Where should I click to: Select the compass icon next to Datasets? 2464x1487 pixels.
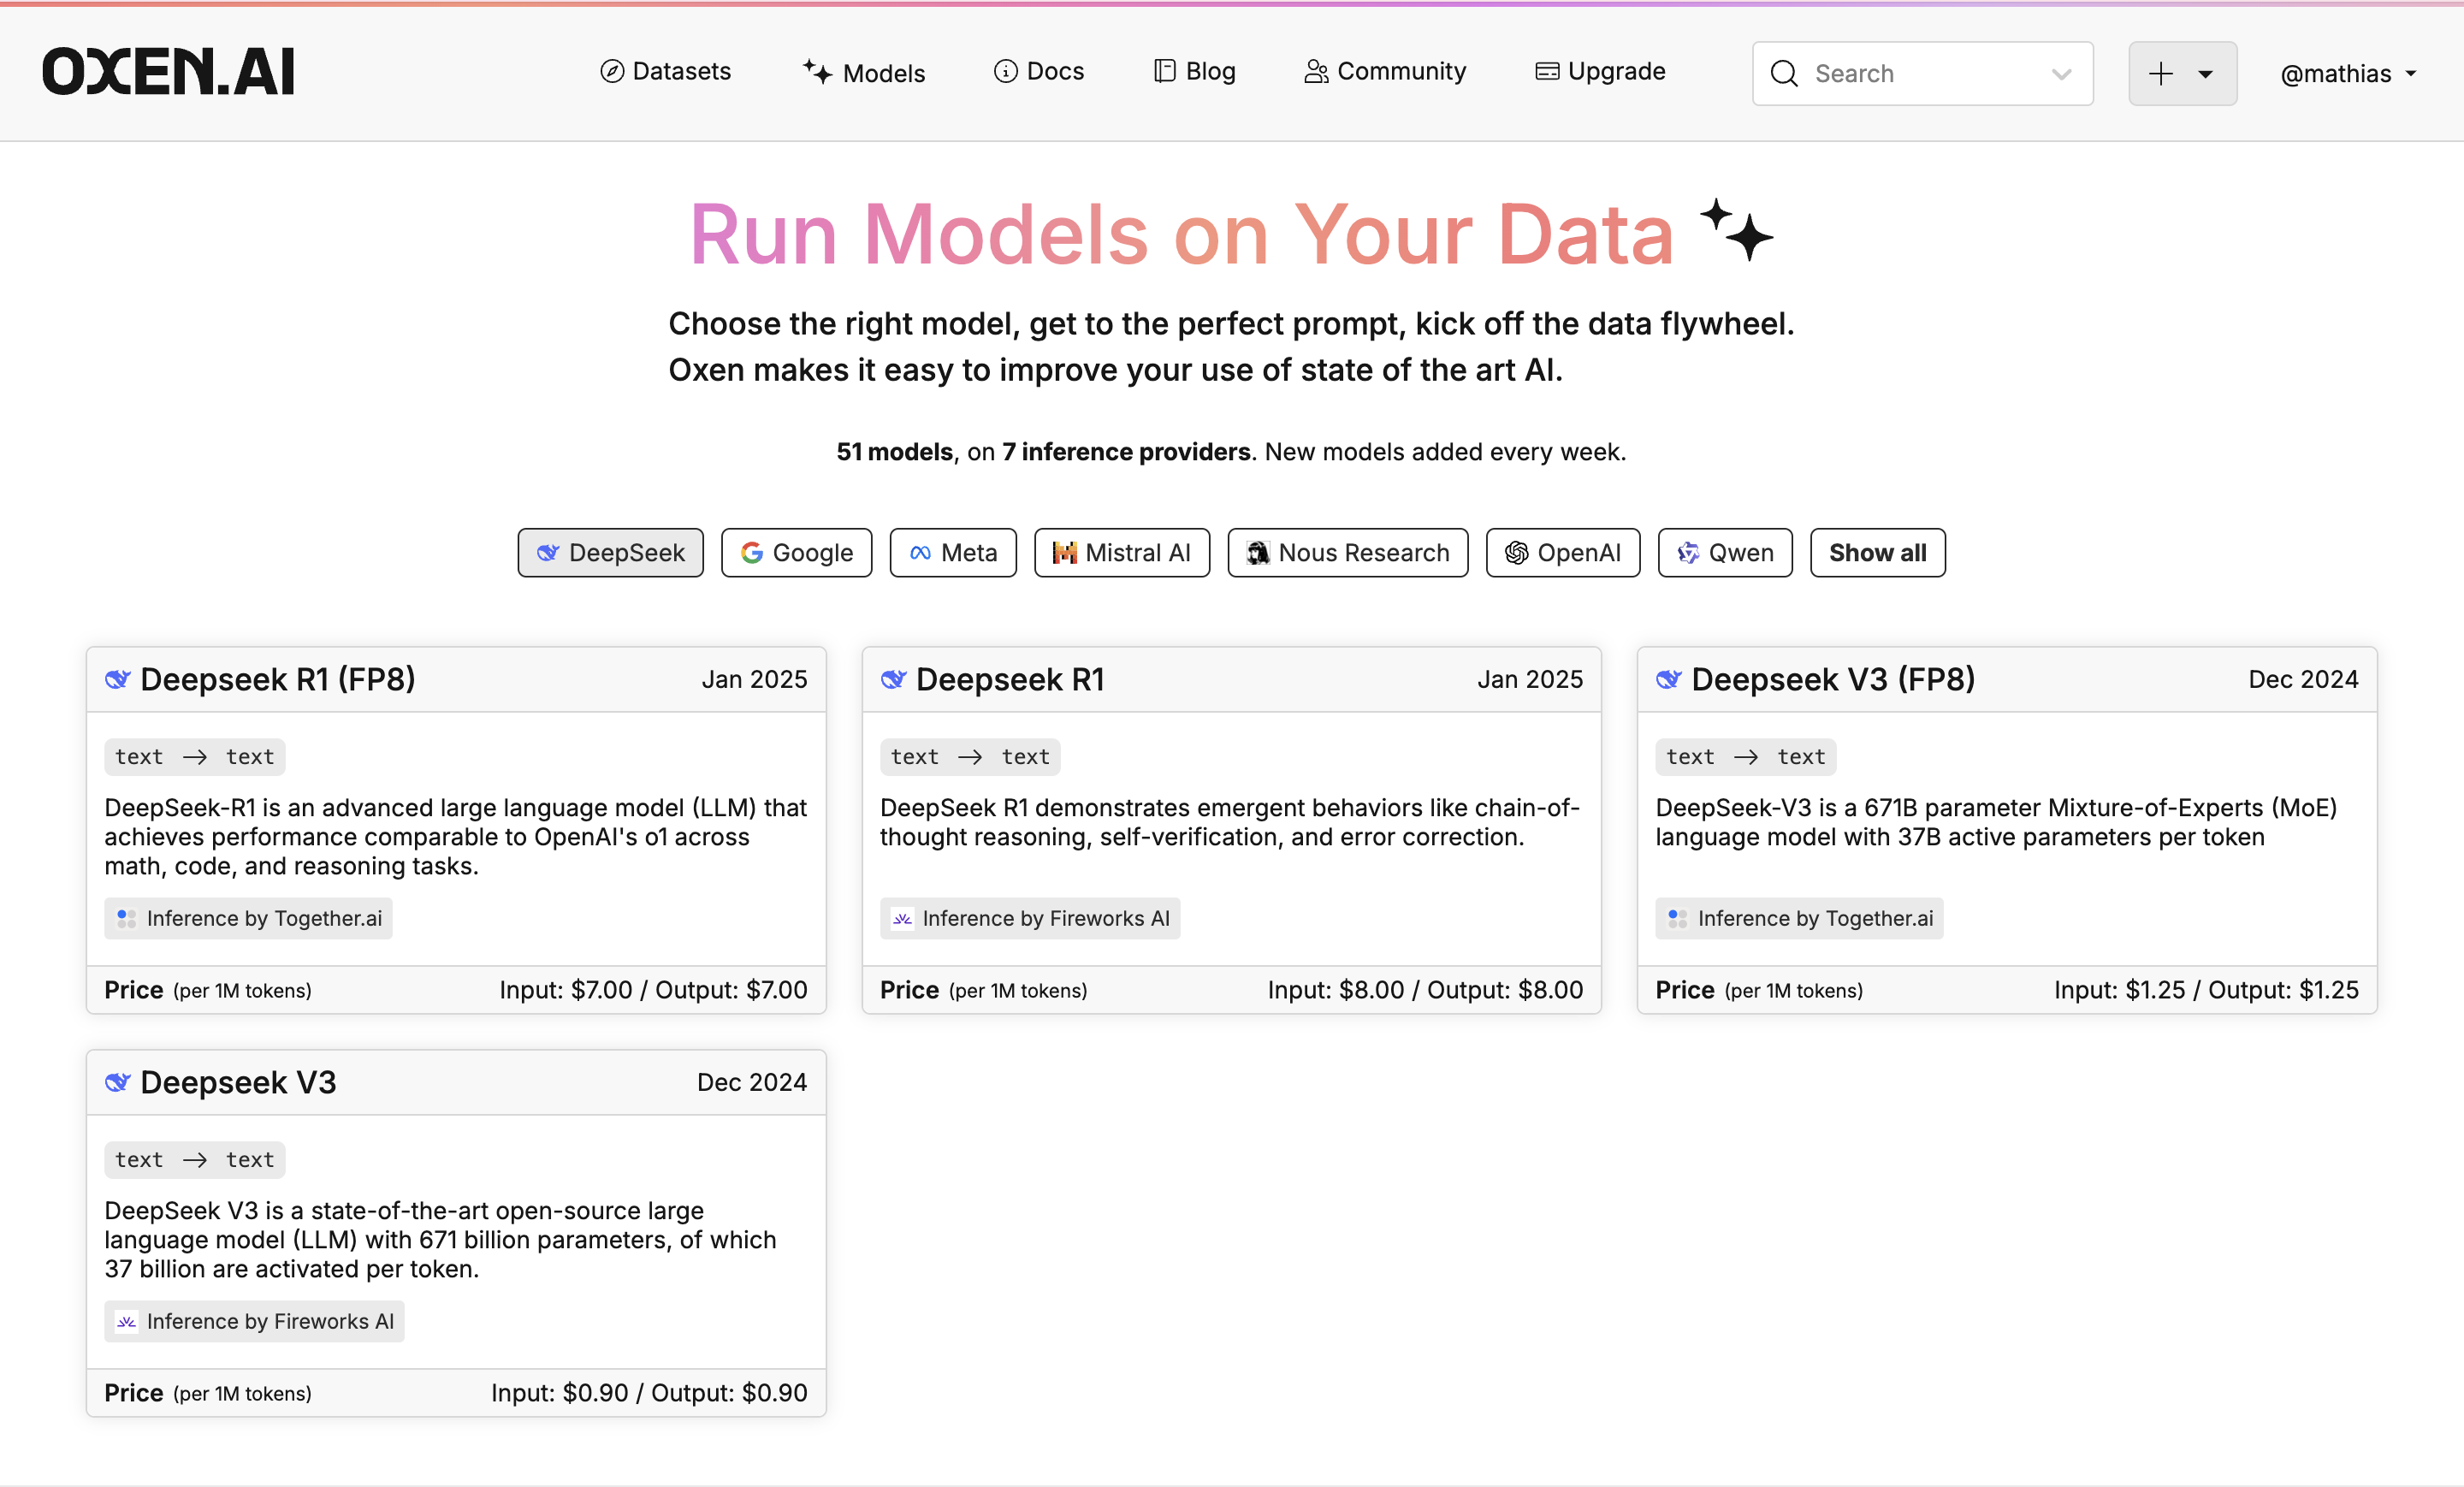(x=611, y=71)
